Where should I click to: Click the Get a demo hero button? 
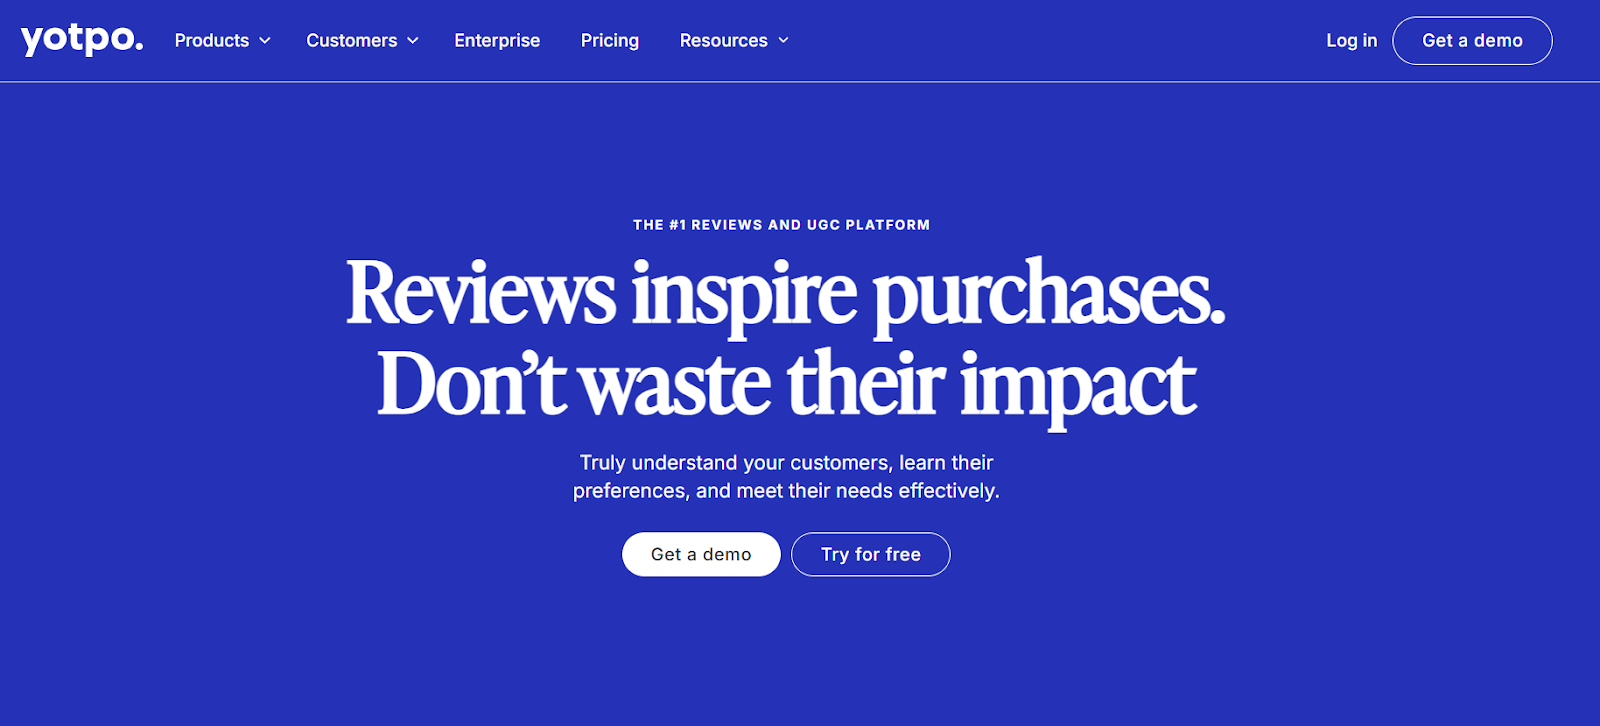[701, 553]
